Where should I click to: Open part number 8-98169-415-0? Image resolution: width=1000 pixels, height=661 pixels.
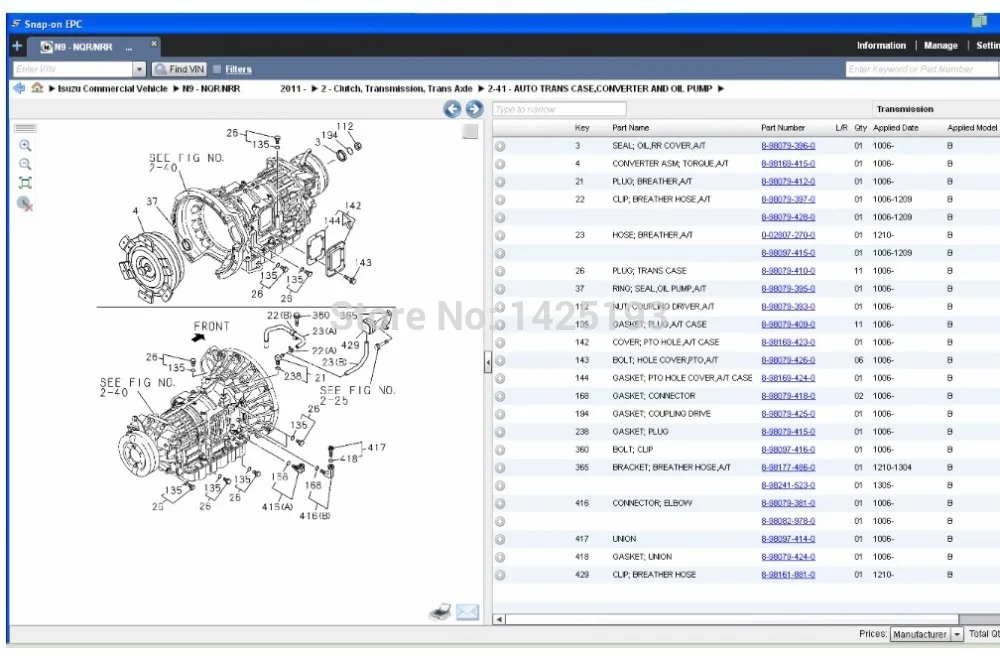click(788, 163)
